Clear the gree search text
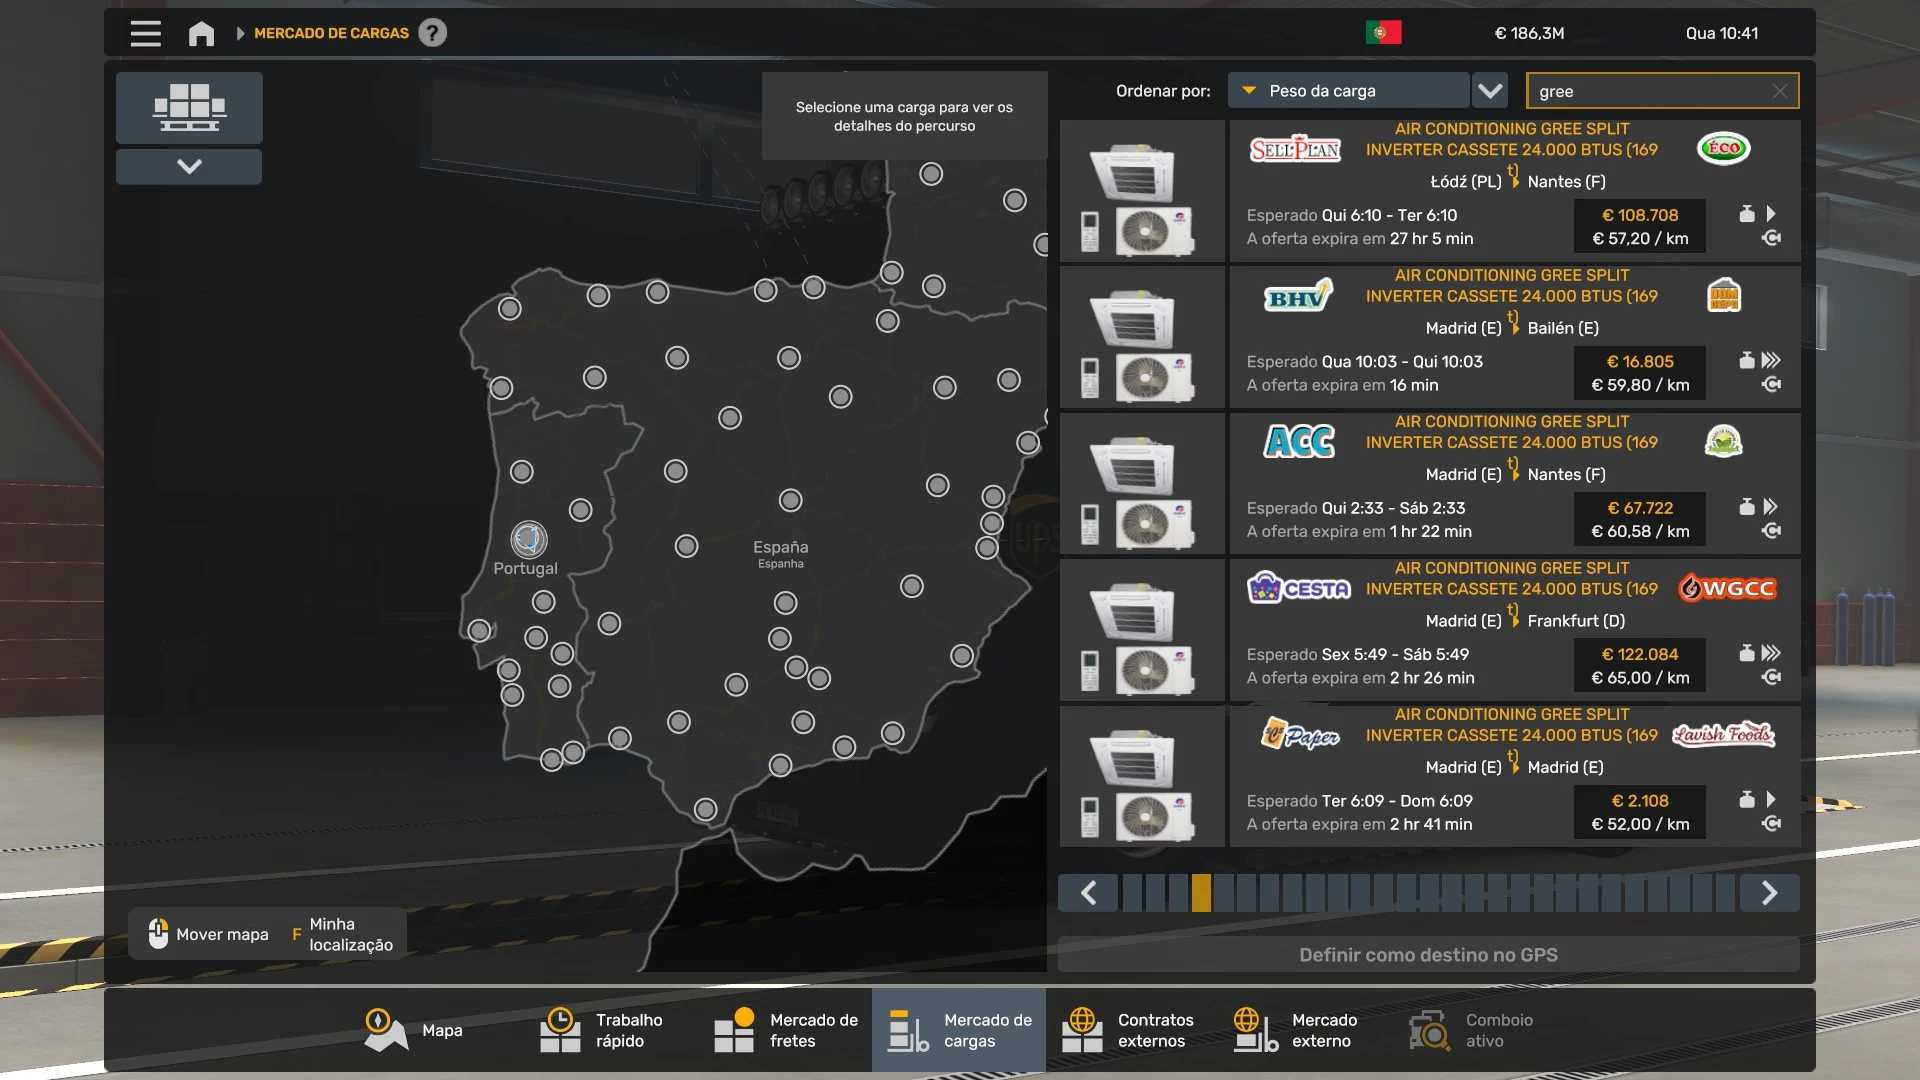The height and width of the screenshot is (1080, 1920). click(x=1779, y=91)
